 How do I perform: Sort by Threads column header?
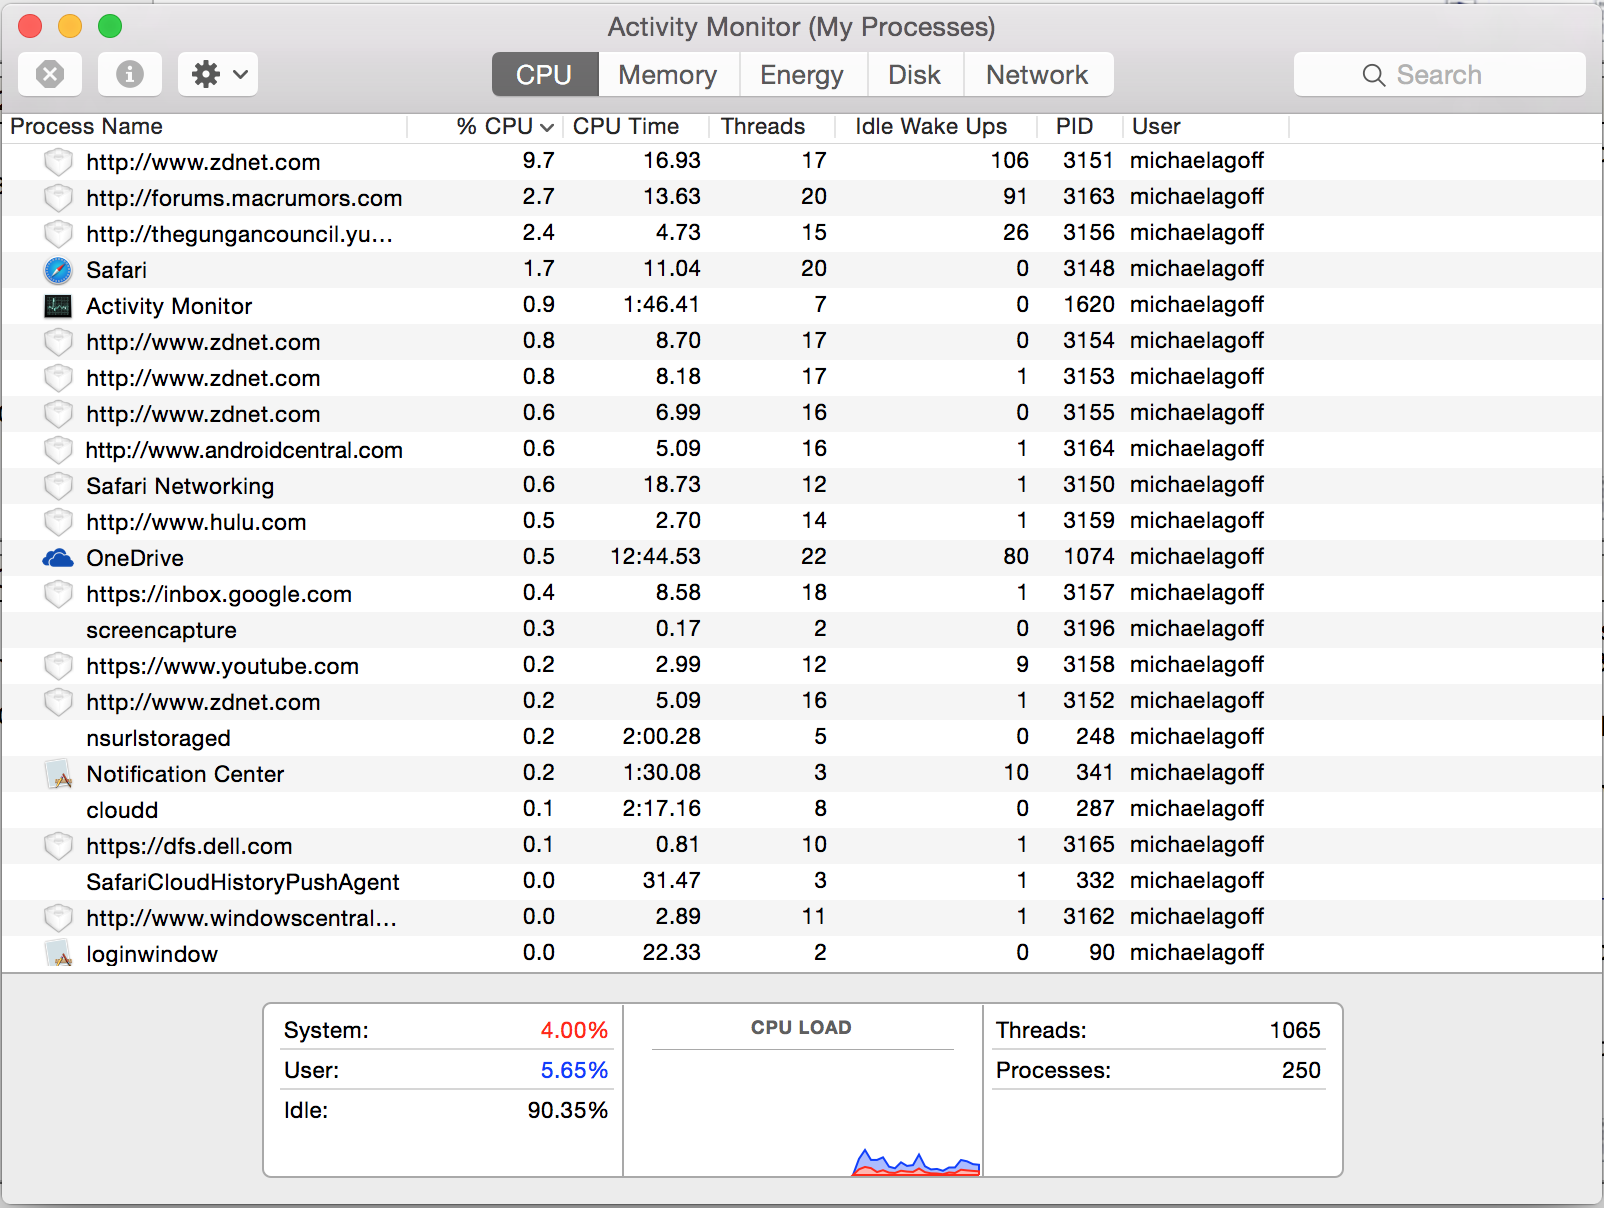(772, 127)
